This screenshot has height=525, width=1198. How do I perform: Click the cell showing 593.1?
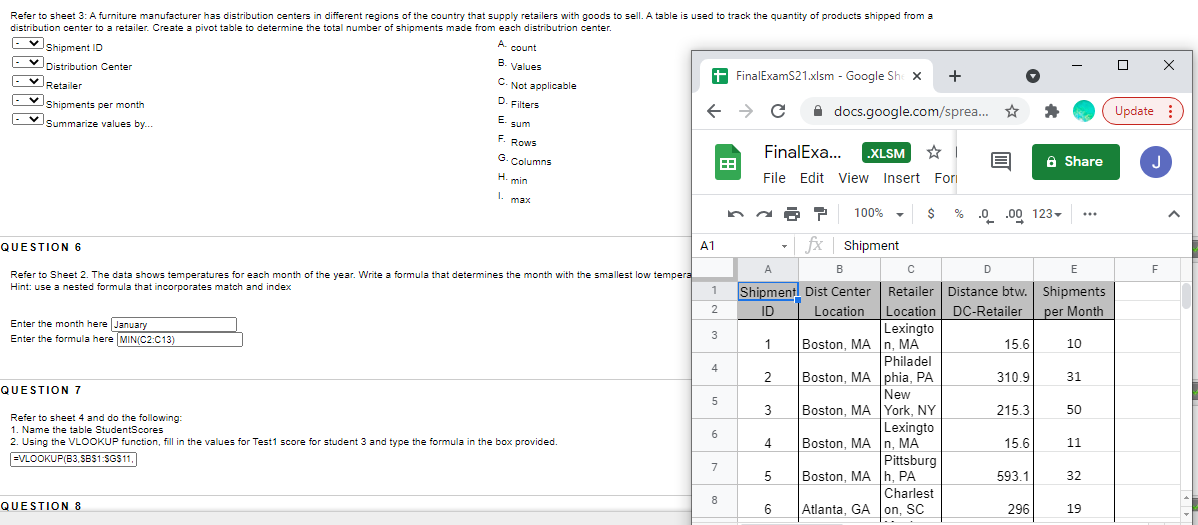987,468
